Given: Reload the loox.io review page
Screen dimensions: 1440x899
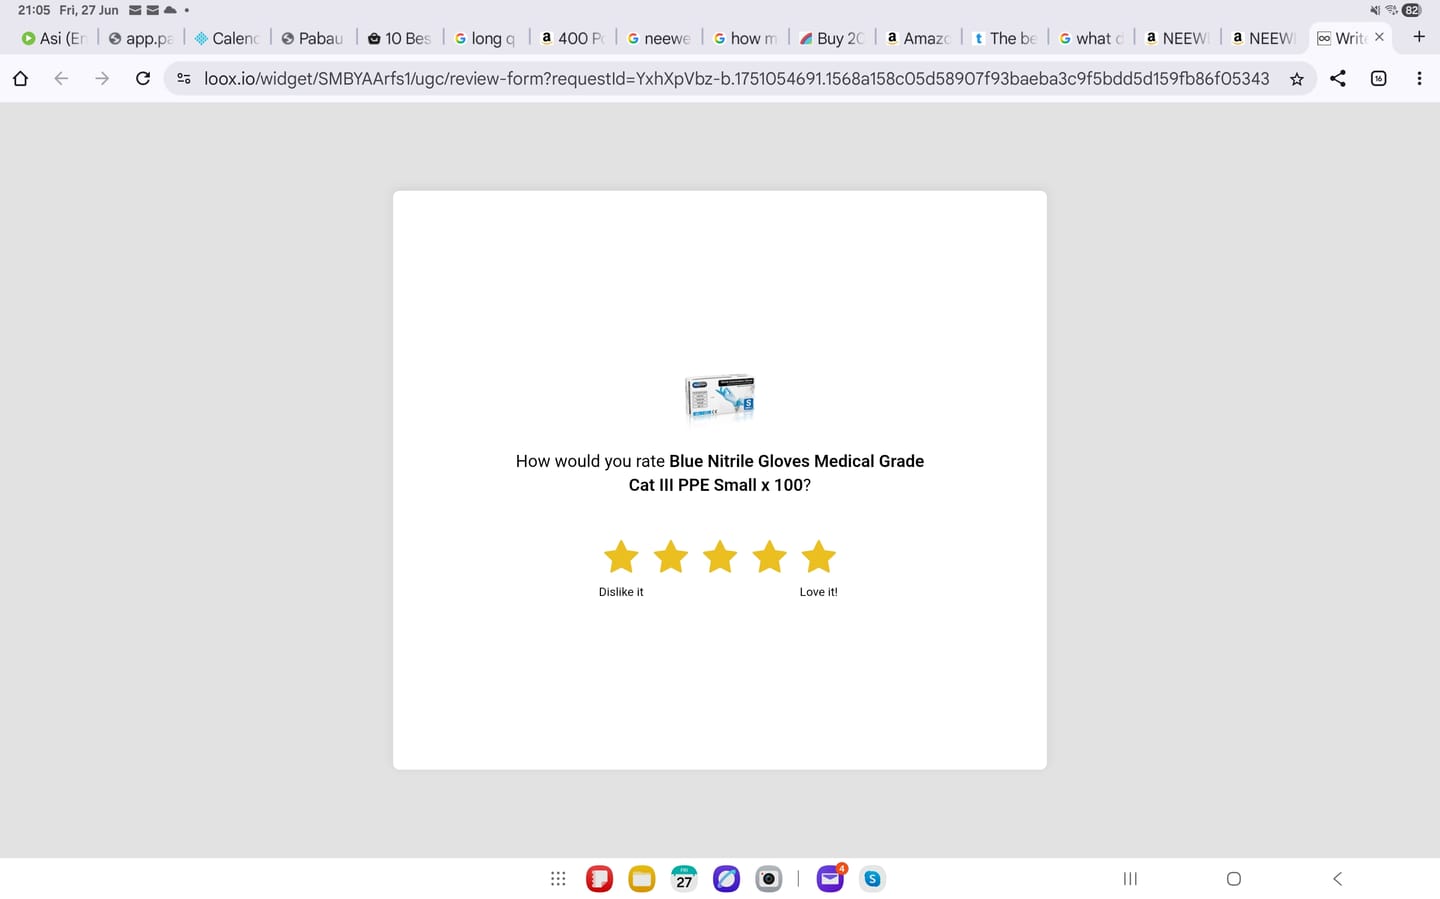Looking at the screenshot, I should pyautogui.click(x=143, y=78).
